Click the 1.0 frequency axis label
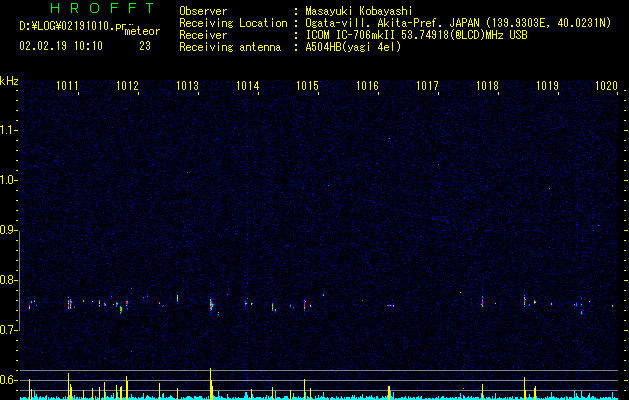The height and width of the screenshot is (400, 629). coord(9,180)
